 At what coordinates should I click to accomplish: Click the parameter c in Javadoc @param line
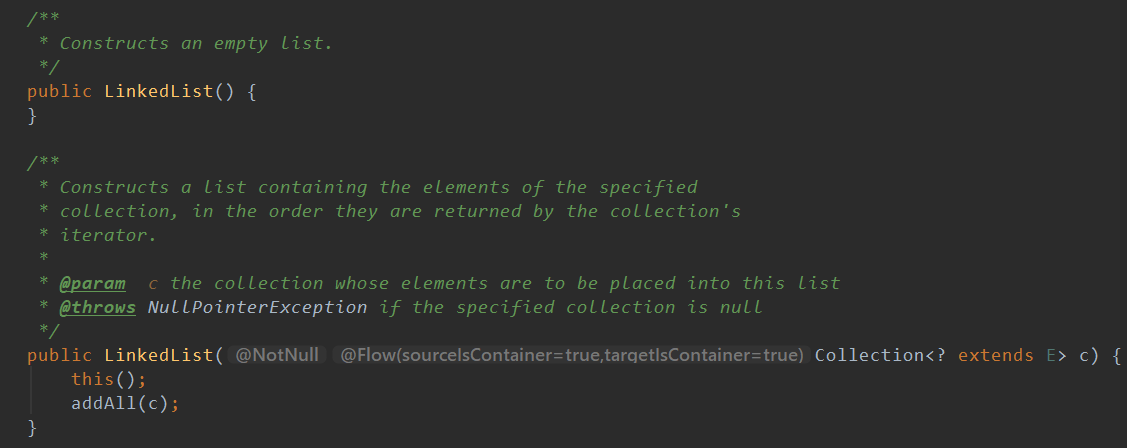click(153, 283)
